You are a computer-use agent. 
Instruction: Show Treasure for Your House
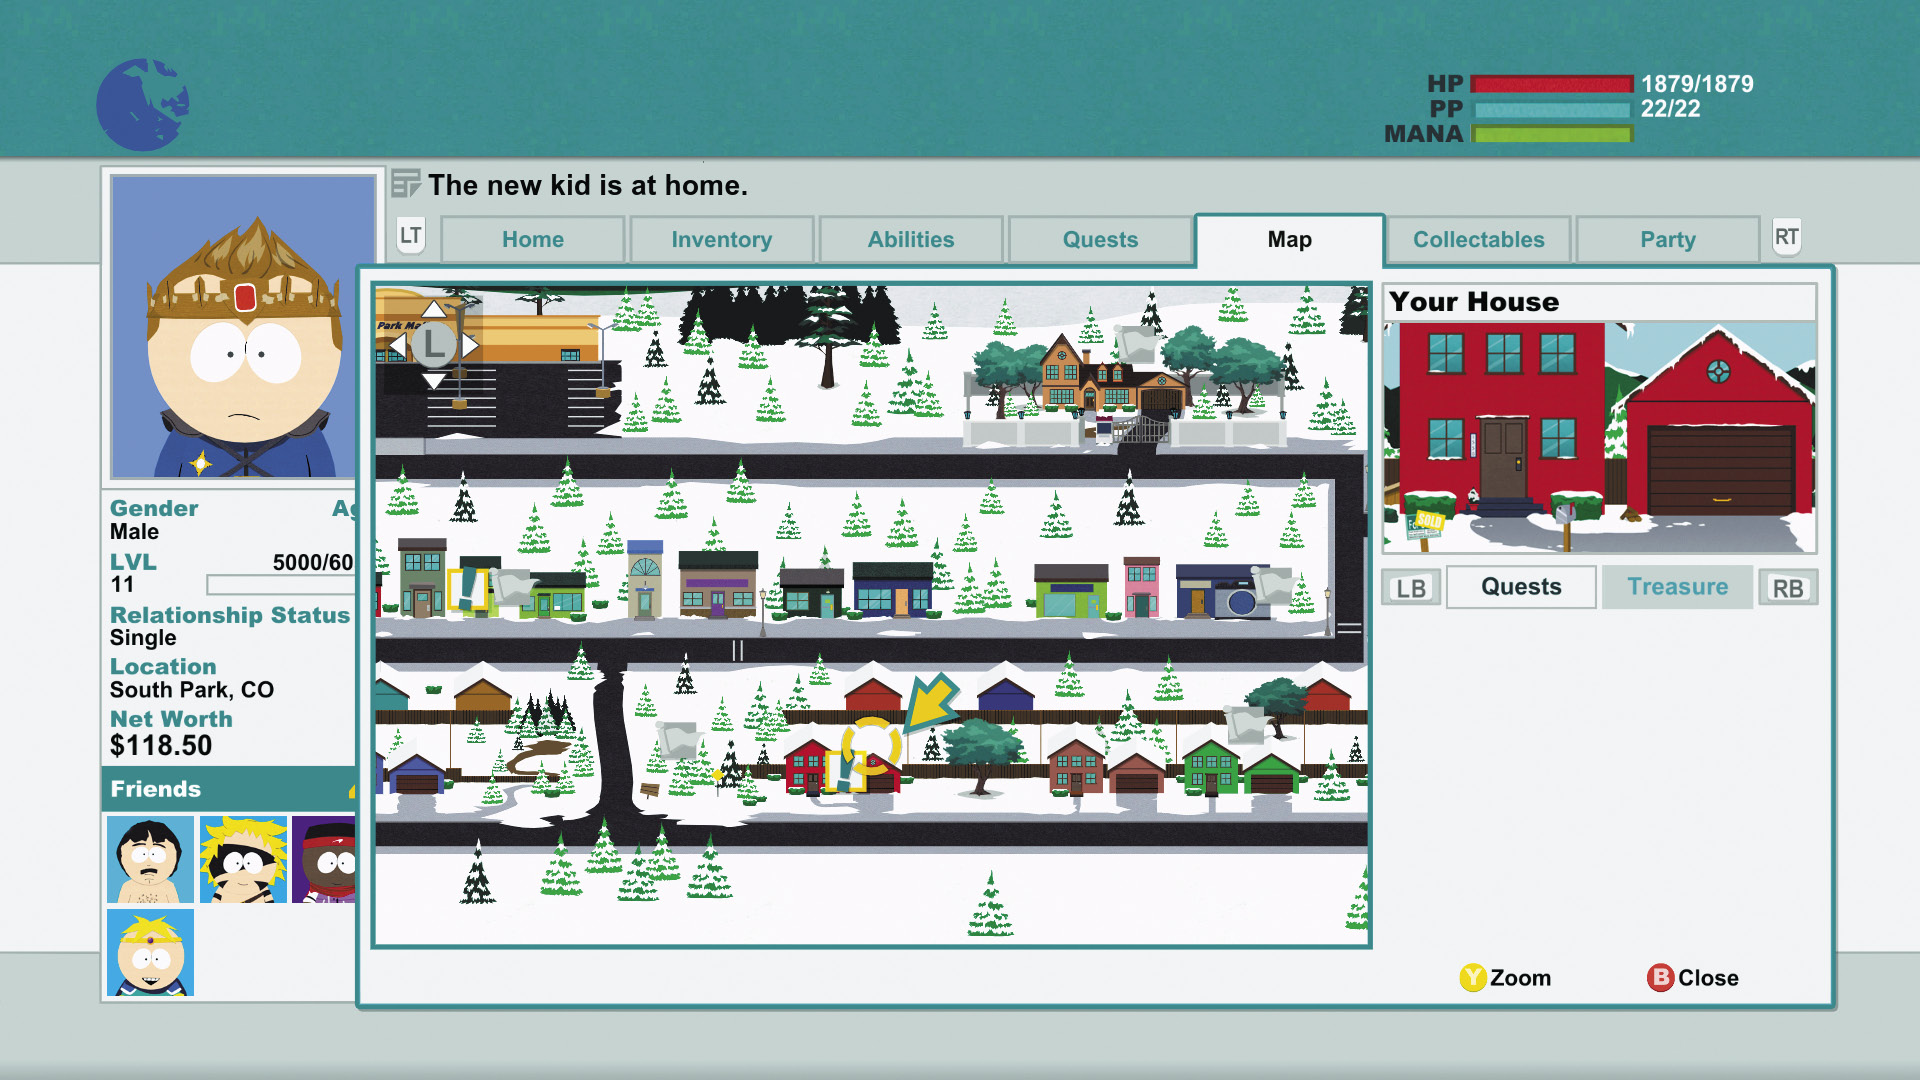click(x=1677, y=587)
